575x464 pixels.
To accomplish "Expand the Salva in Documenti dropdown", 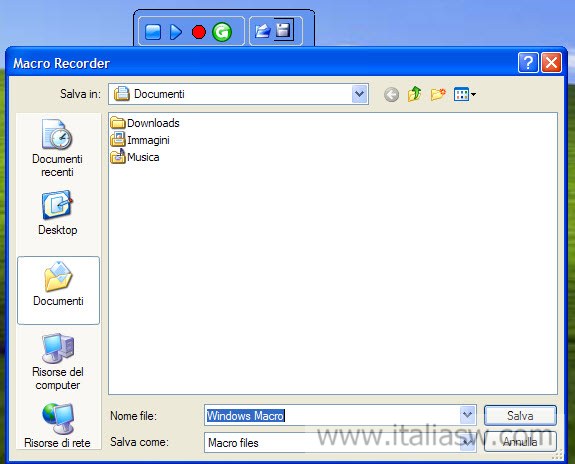I will pos(359,94).
